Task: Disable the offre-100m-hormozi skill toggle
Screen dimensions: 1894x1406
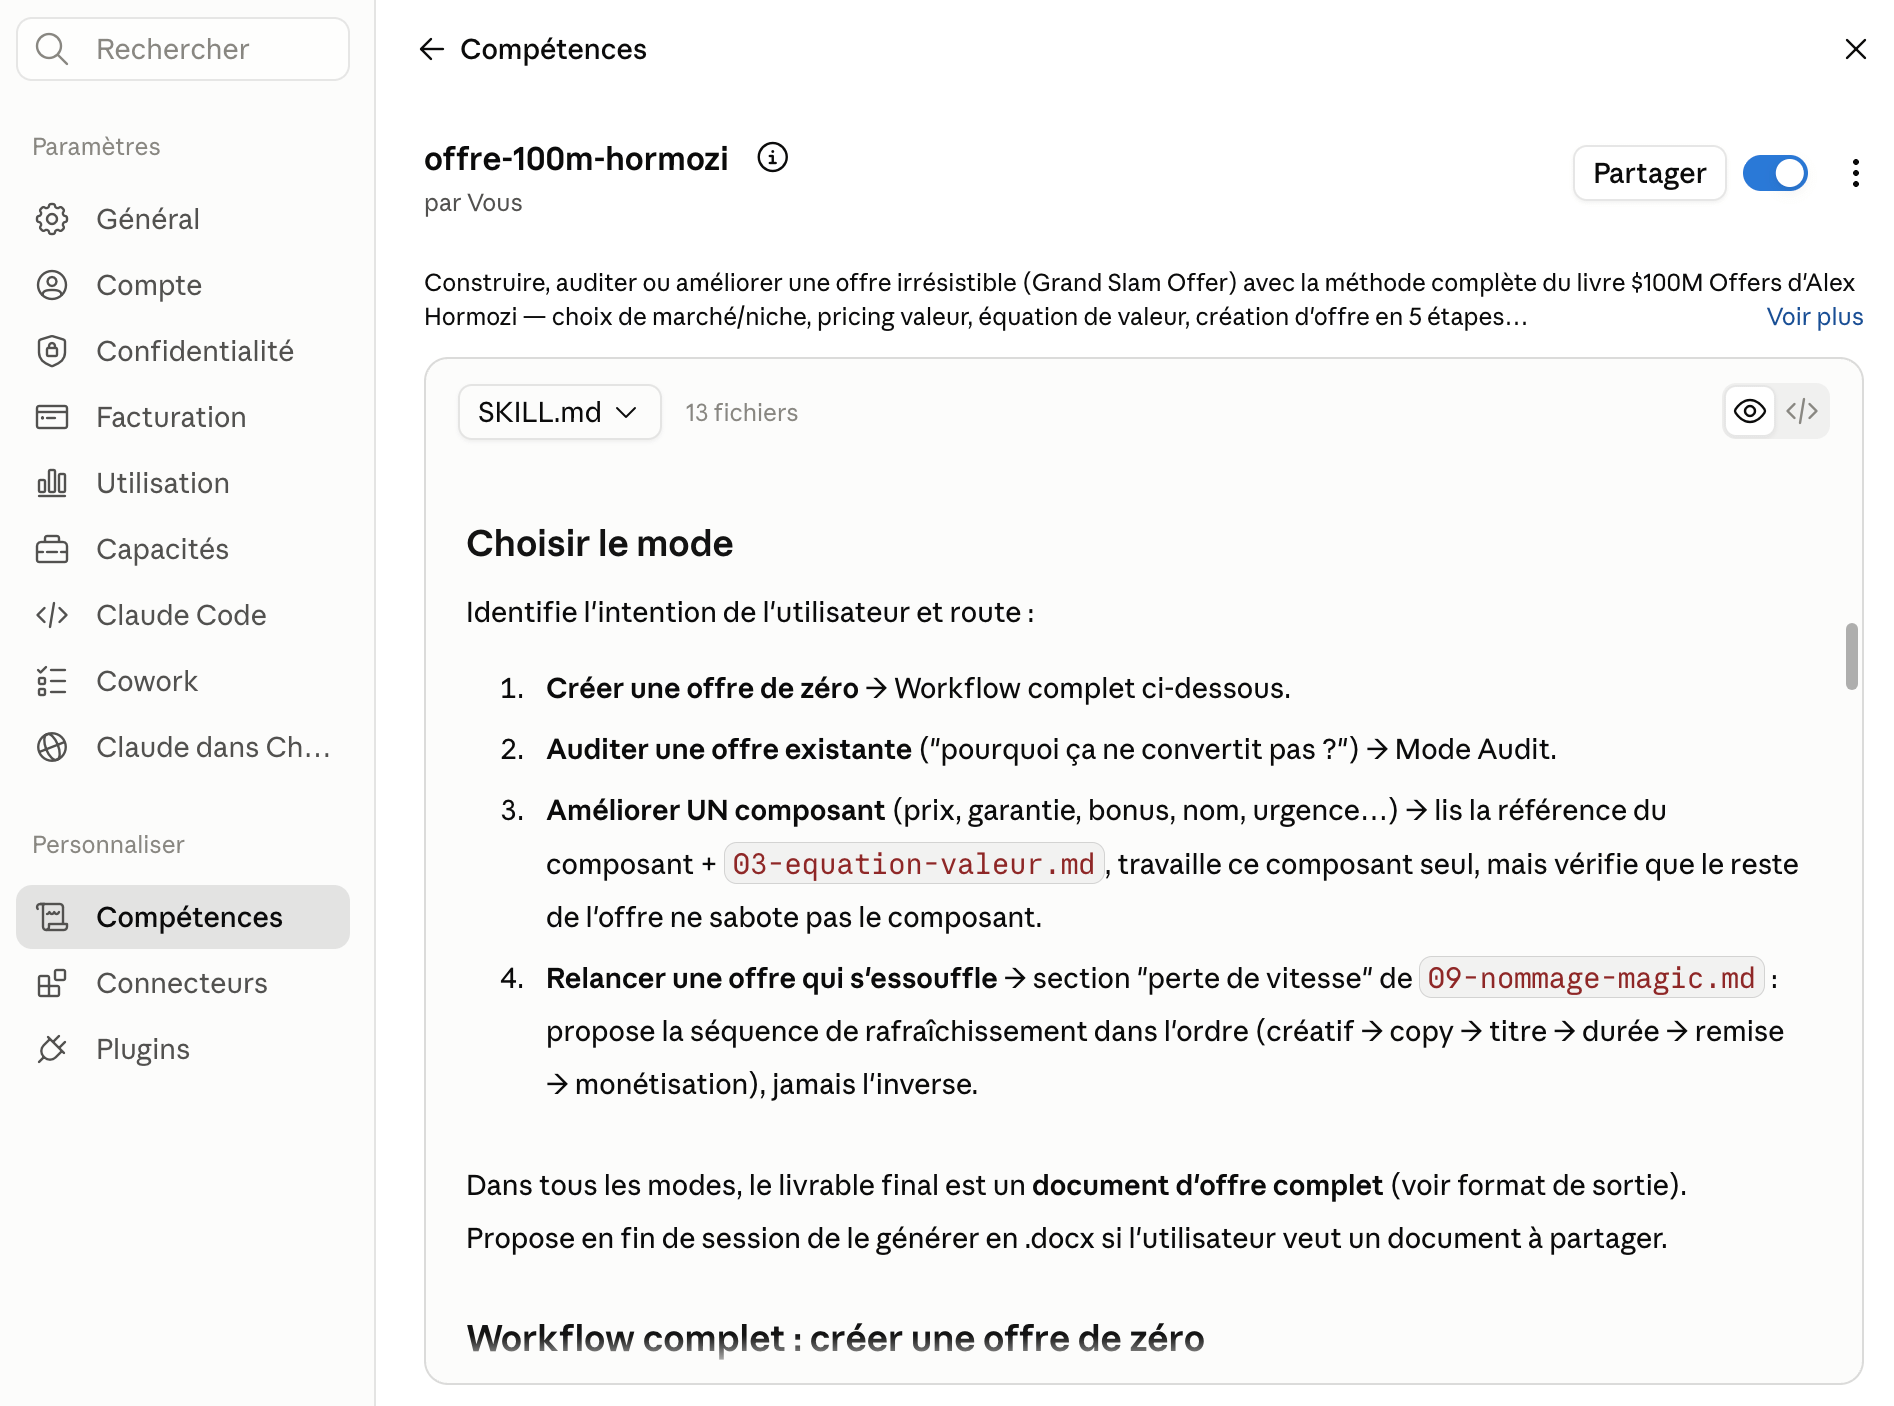Action: [x=1775, y=173]
